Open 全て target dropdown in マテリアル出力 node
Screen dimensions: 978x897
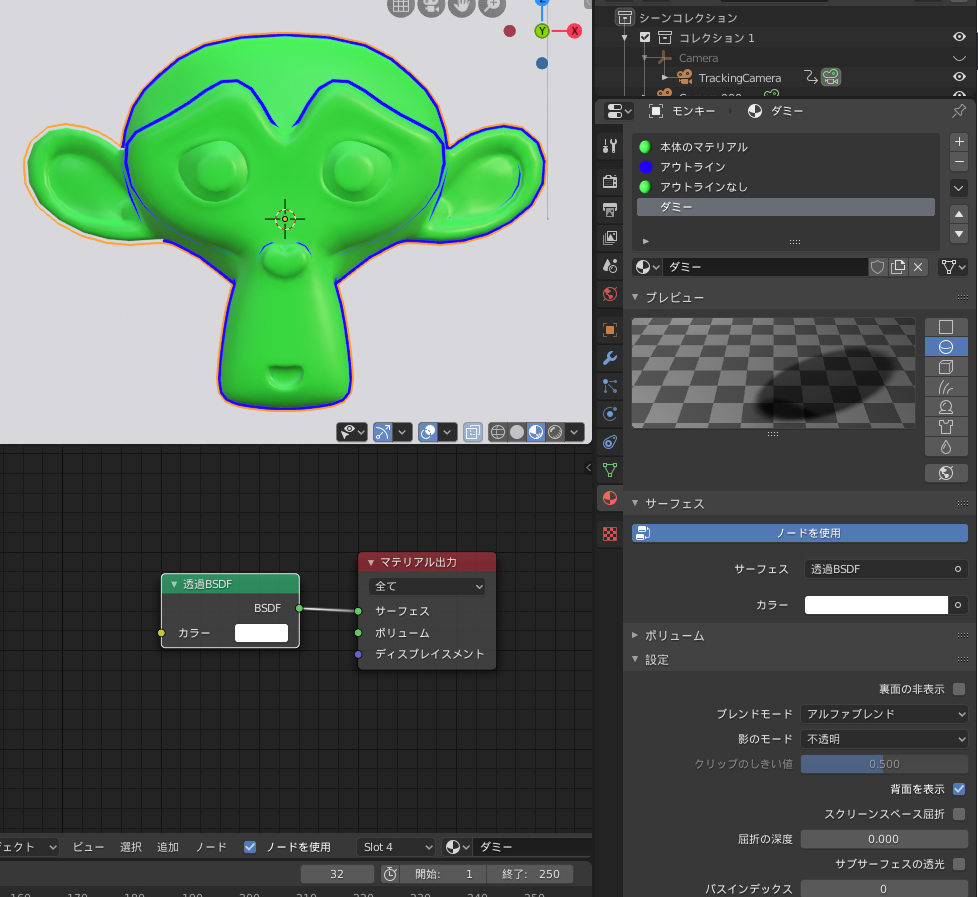427,586
